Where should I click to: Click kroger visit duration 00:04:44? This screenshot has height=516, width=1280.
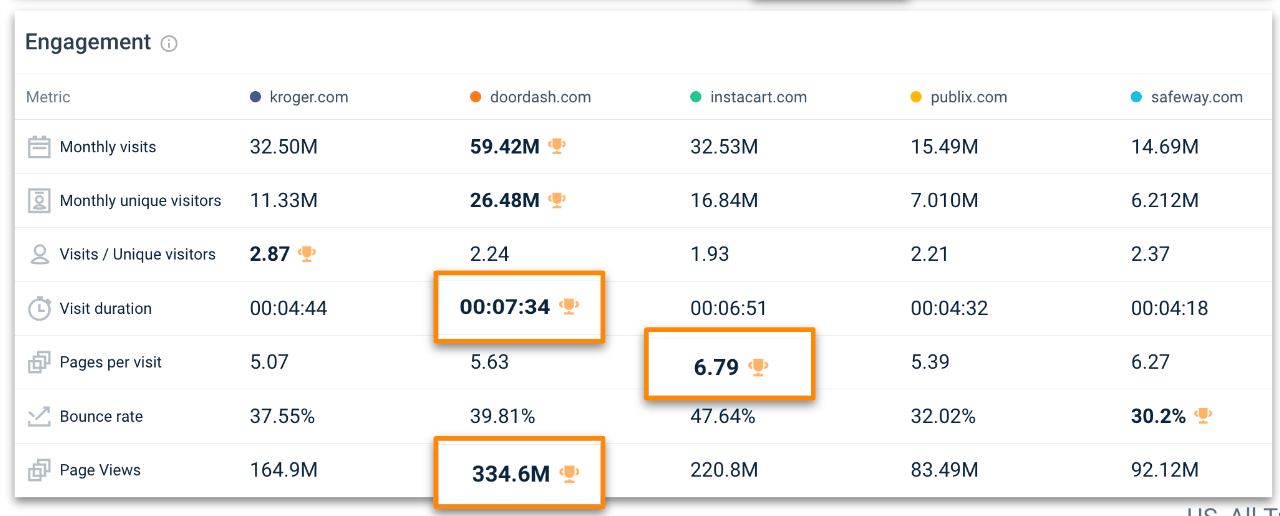(x=289, y=309)
